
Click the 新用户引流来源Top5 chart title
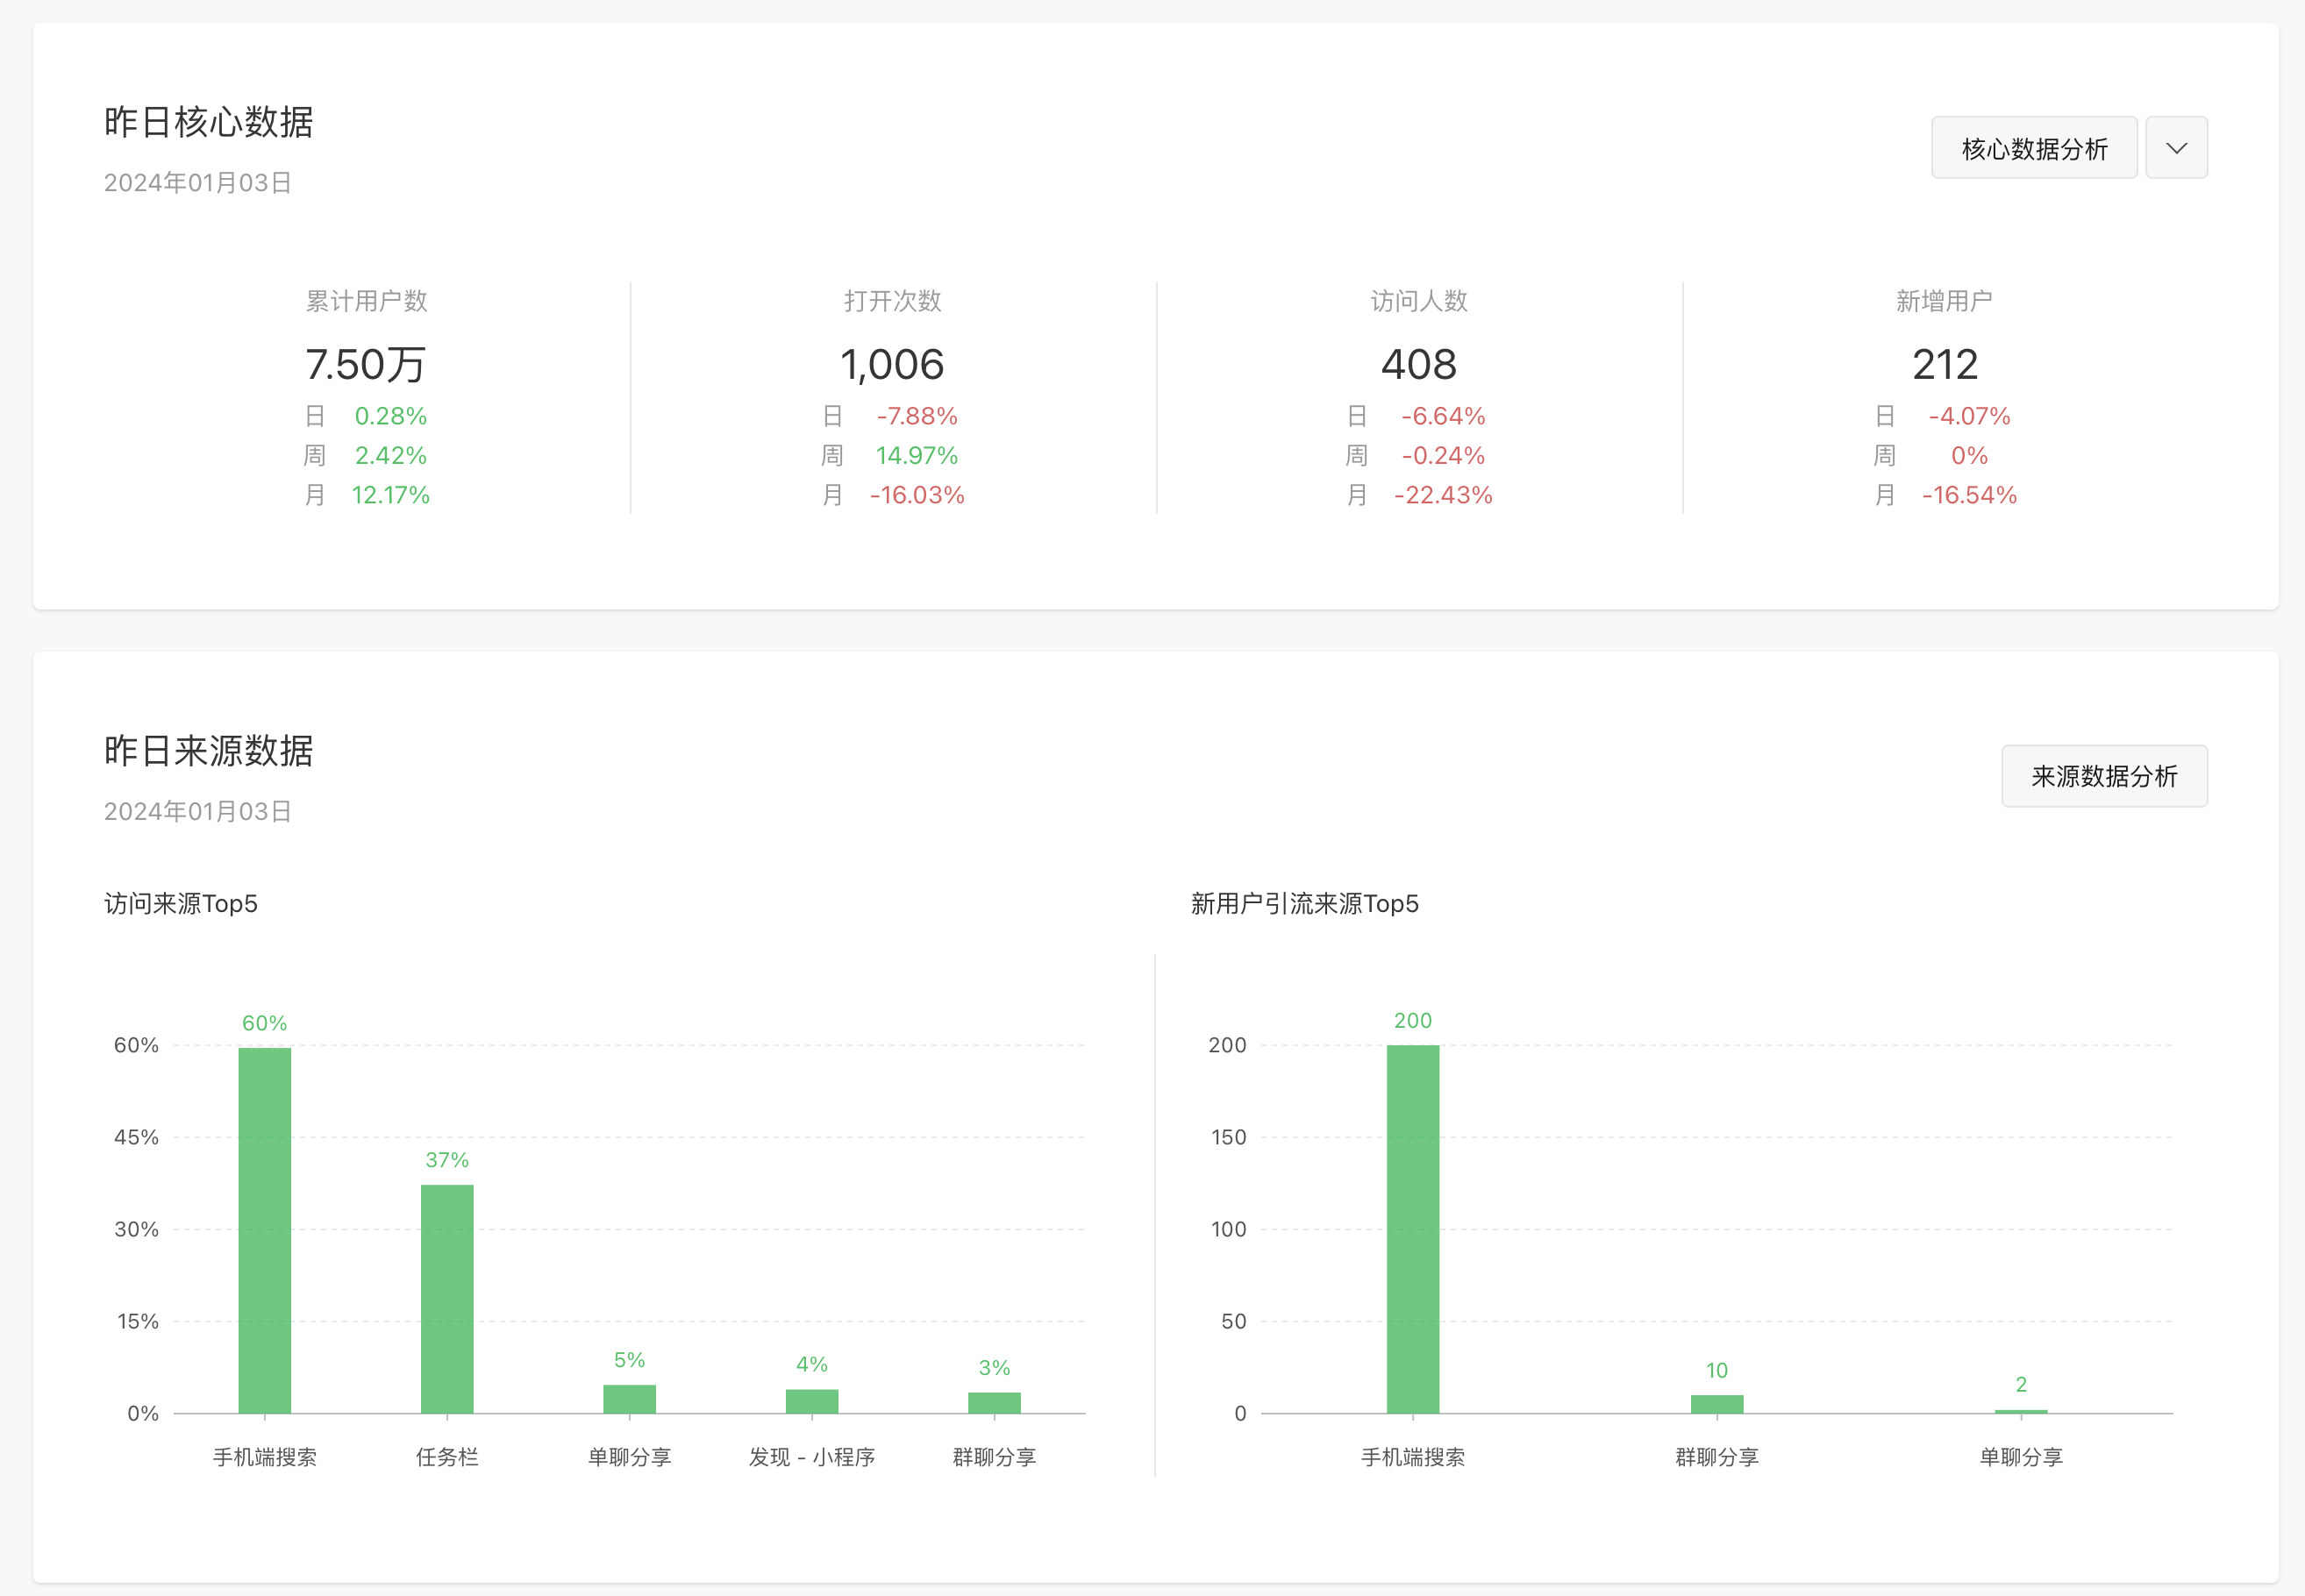point(1304,904)
